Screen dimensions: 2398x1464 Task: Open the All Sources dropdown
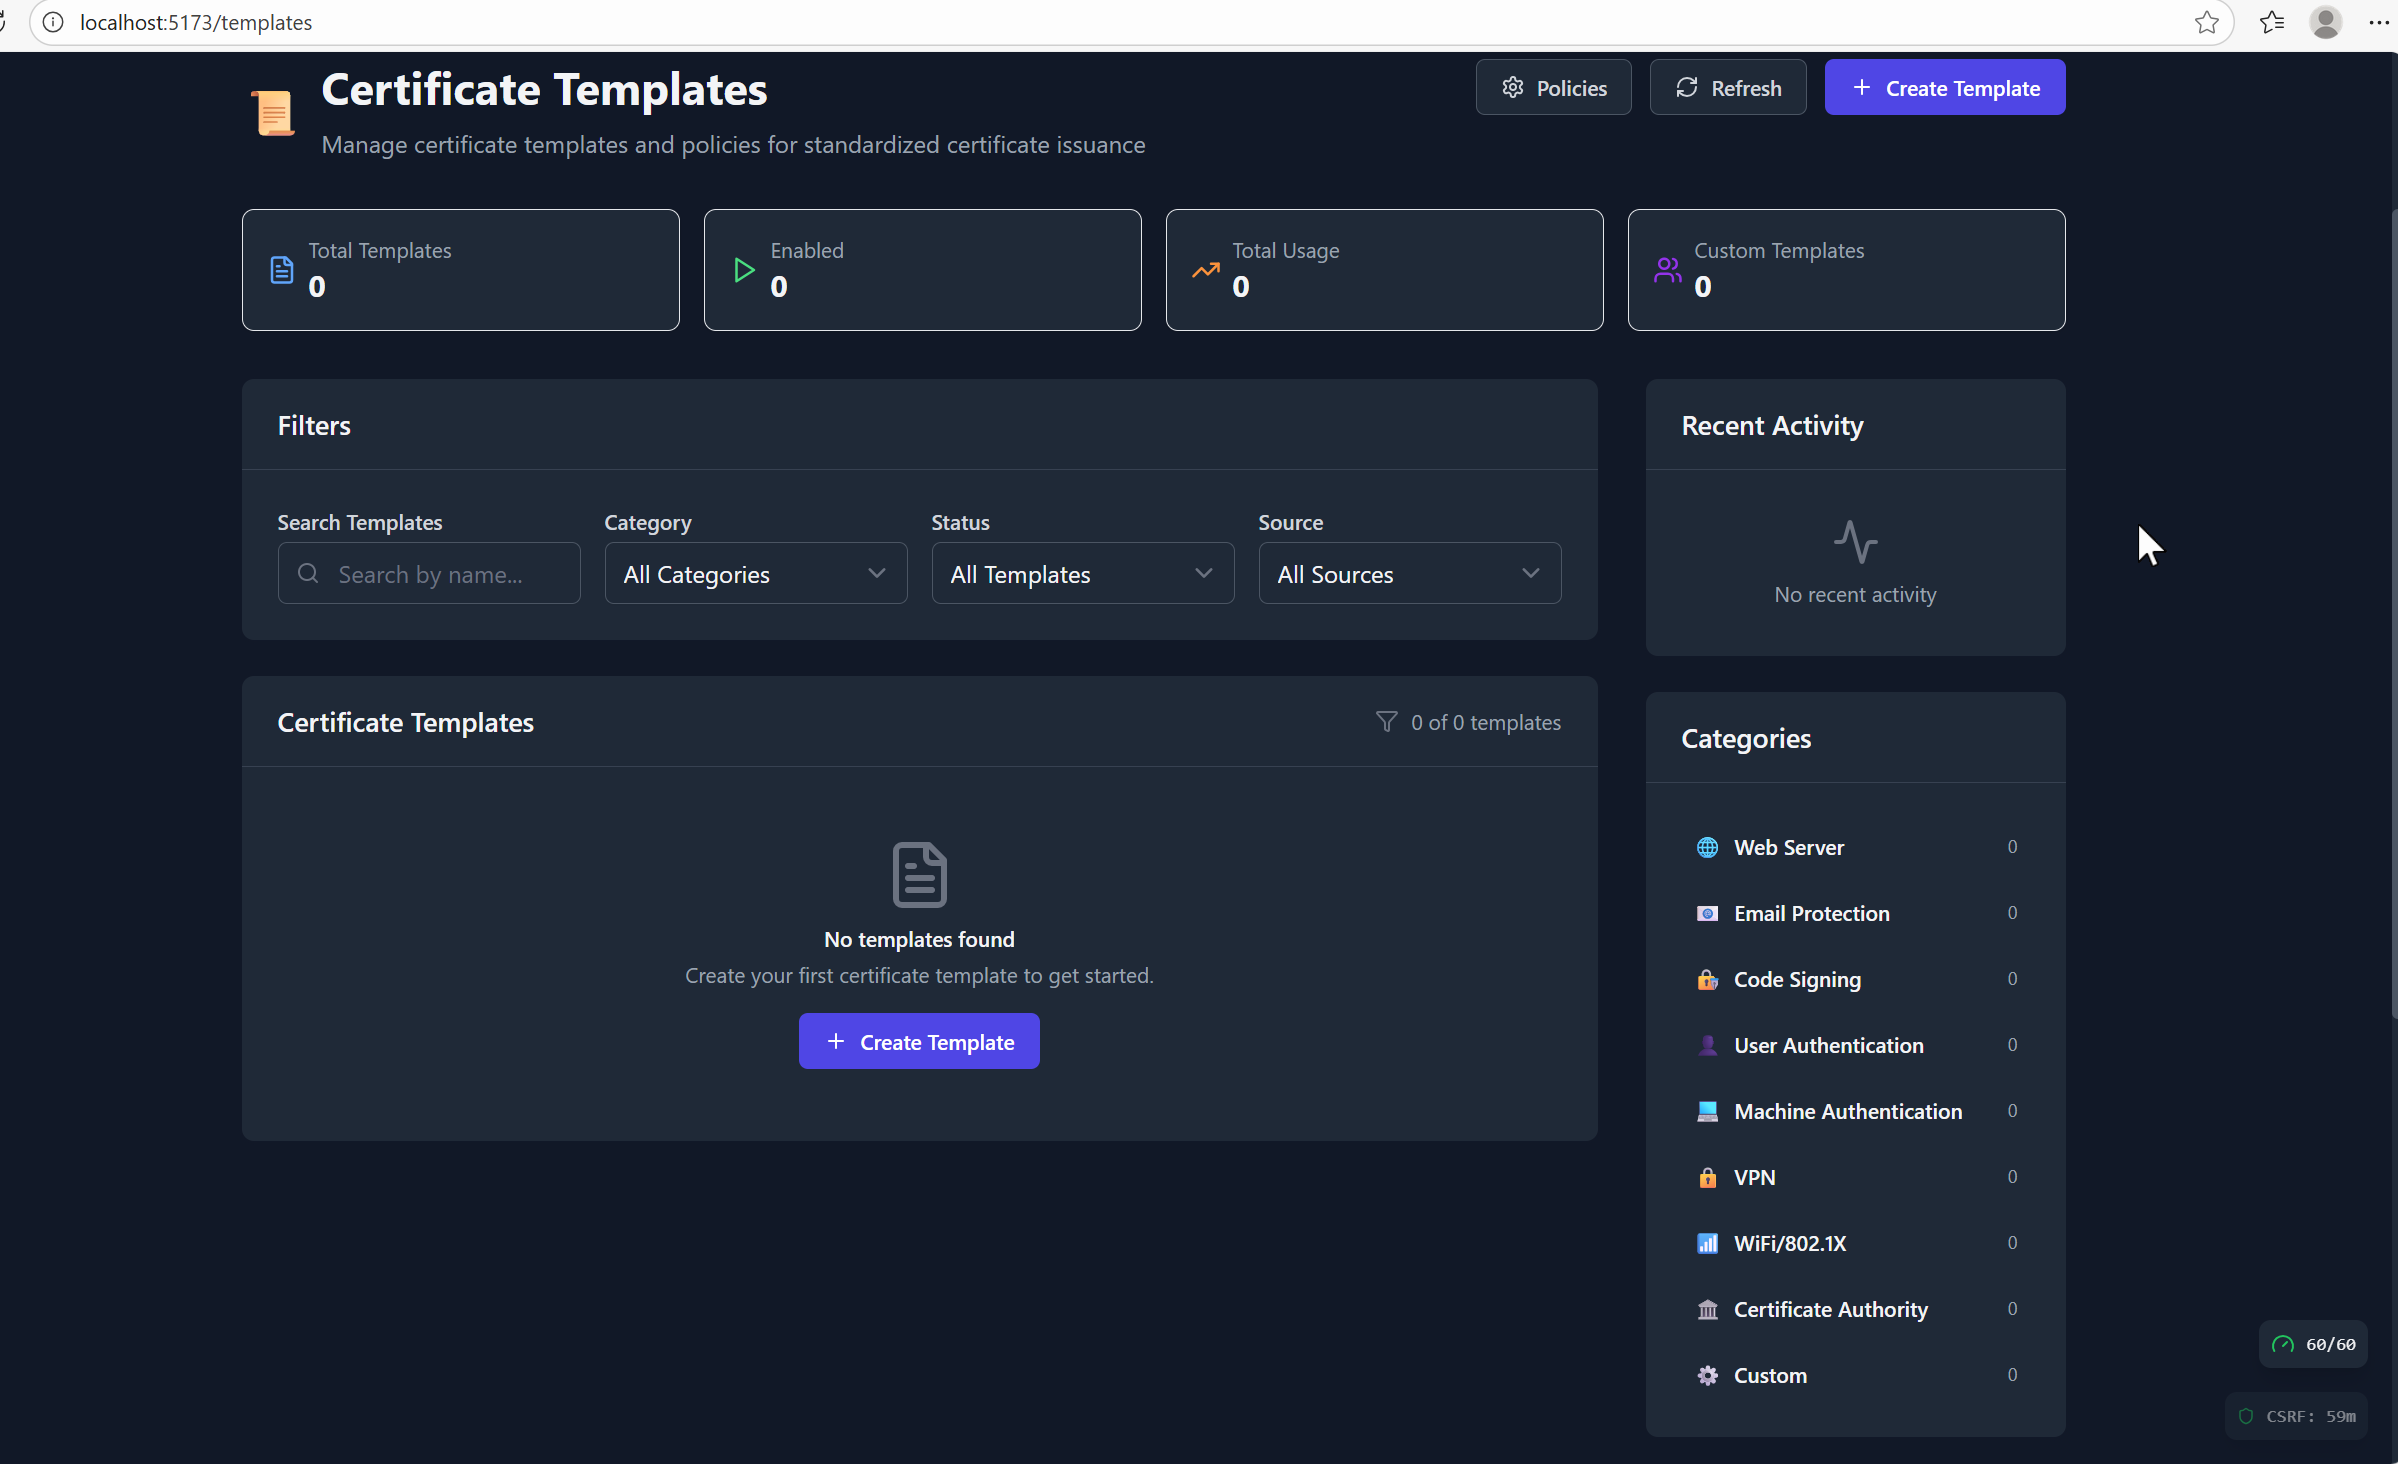tap(1409, 574)
